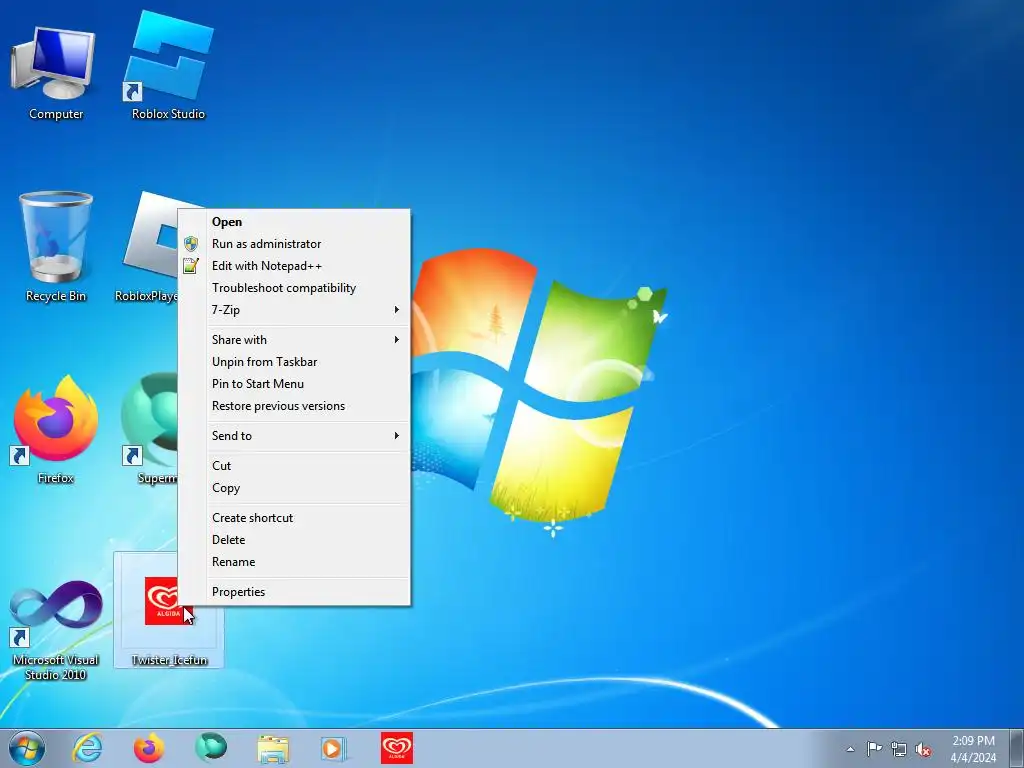
Task: Choose Unpin from Taskbar
Action: [295, 362]
